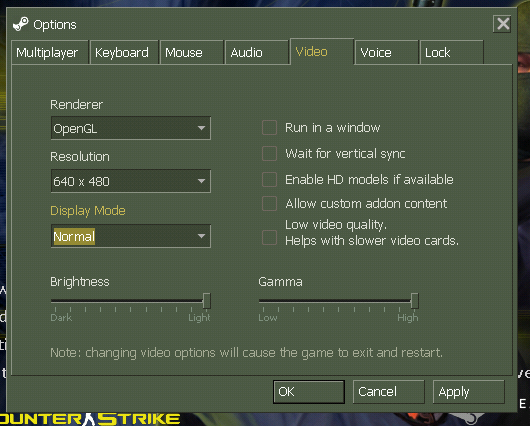Click the Cancel button
This screenshot has height=426, width=530.
pyautogui.click(x=389, y=392)
